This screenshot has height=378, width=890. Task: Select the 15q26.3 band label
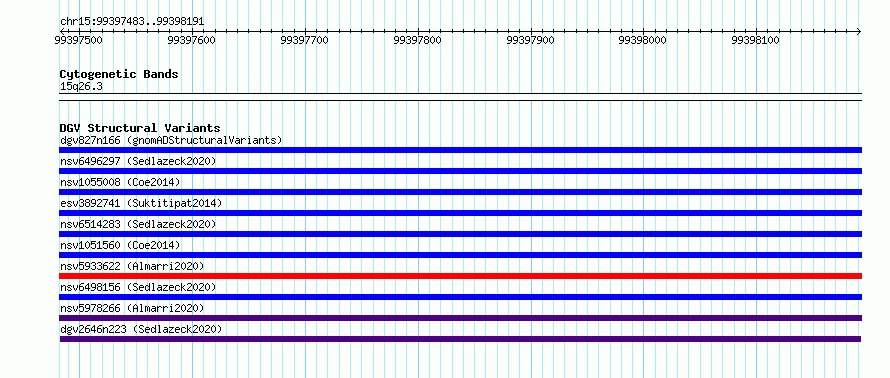click(81, 87)
